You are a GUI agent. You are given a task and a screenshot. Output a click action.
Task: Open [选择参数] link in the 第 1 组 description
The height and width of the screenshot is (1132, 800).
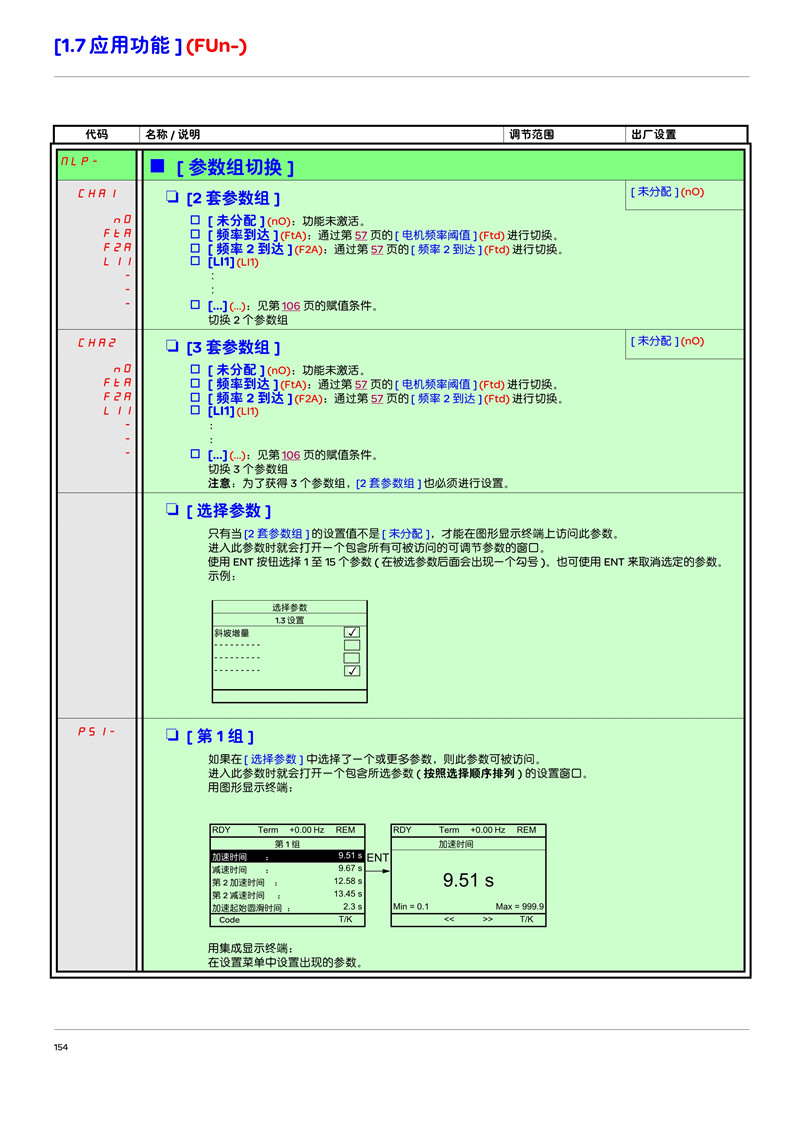coord(274,759)
